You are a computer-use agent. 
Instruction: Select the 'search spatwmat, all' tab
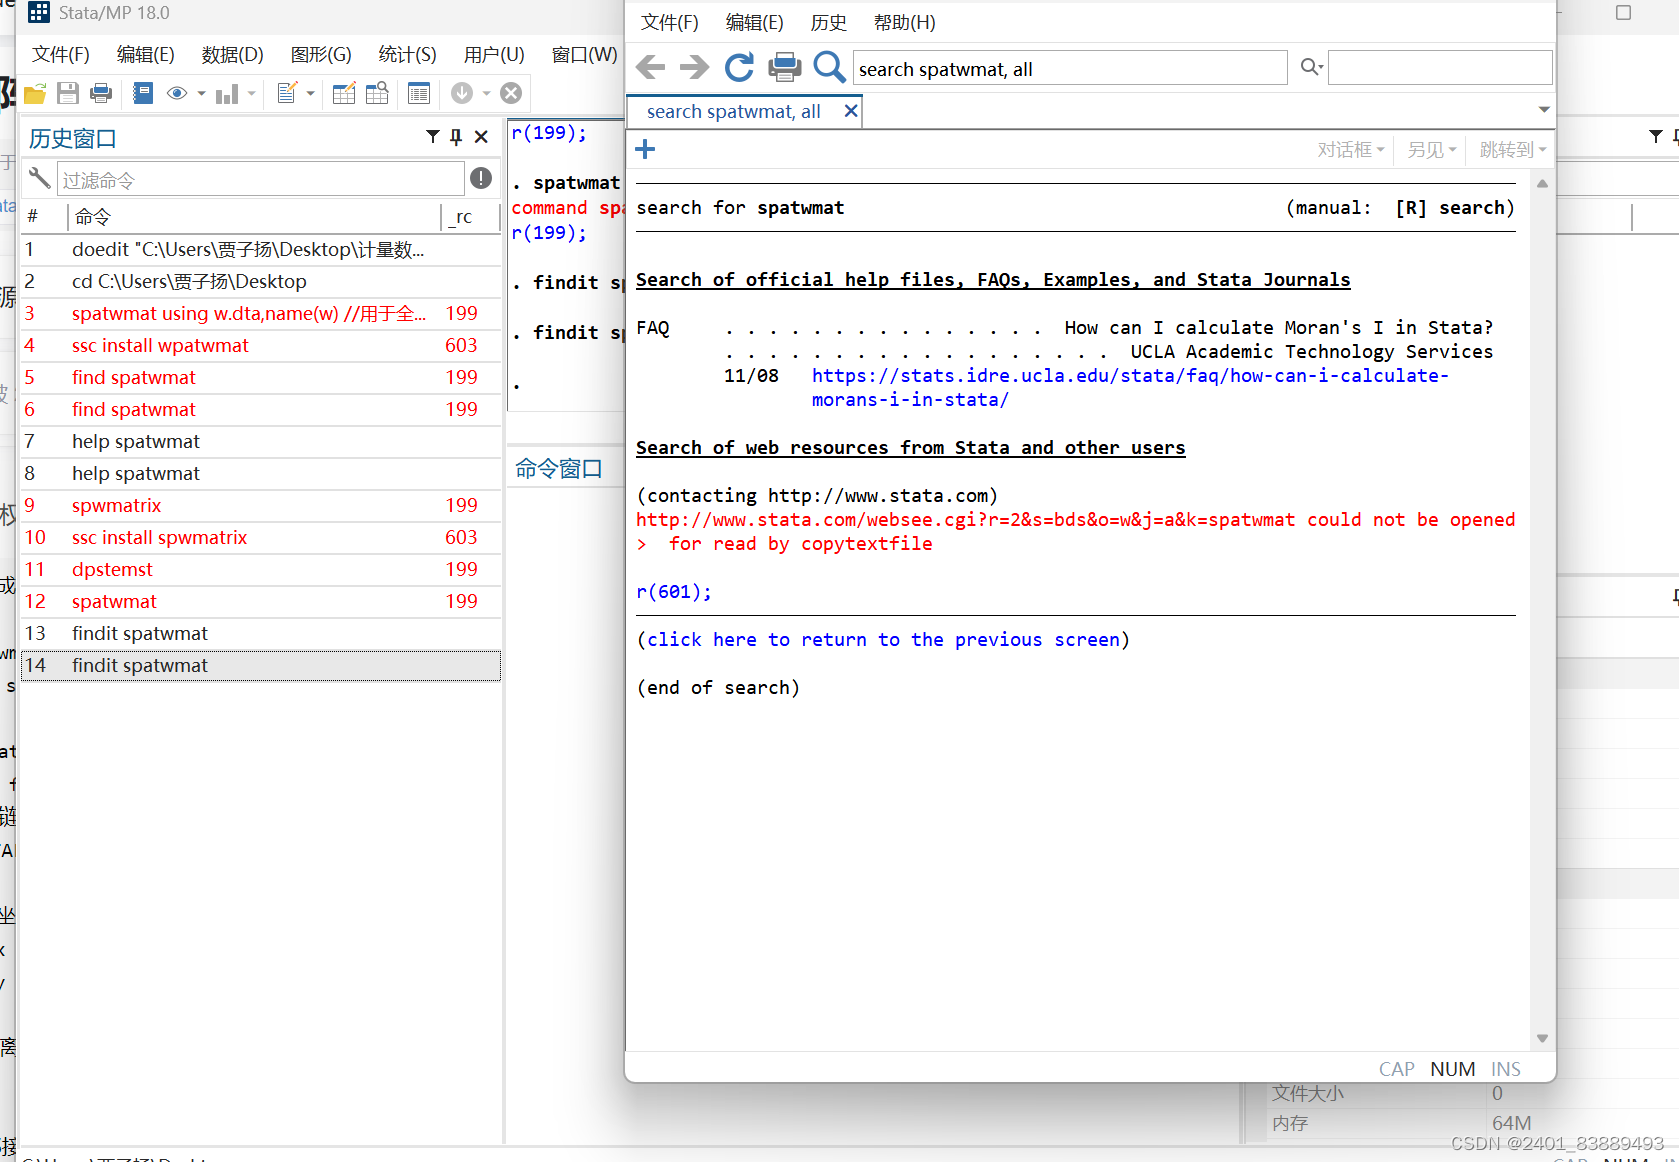[734, 111]
